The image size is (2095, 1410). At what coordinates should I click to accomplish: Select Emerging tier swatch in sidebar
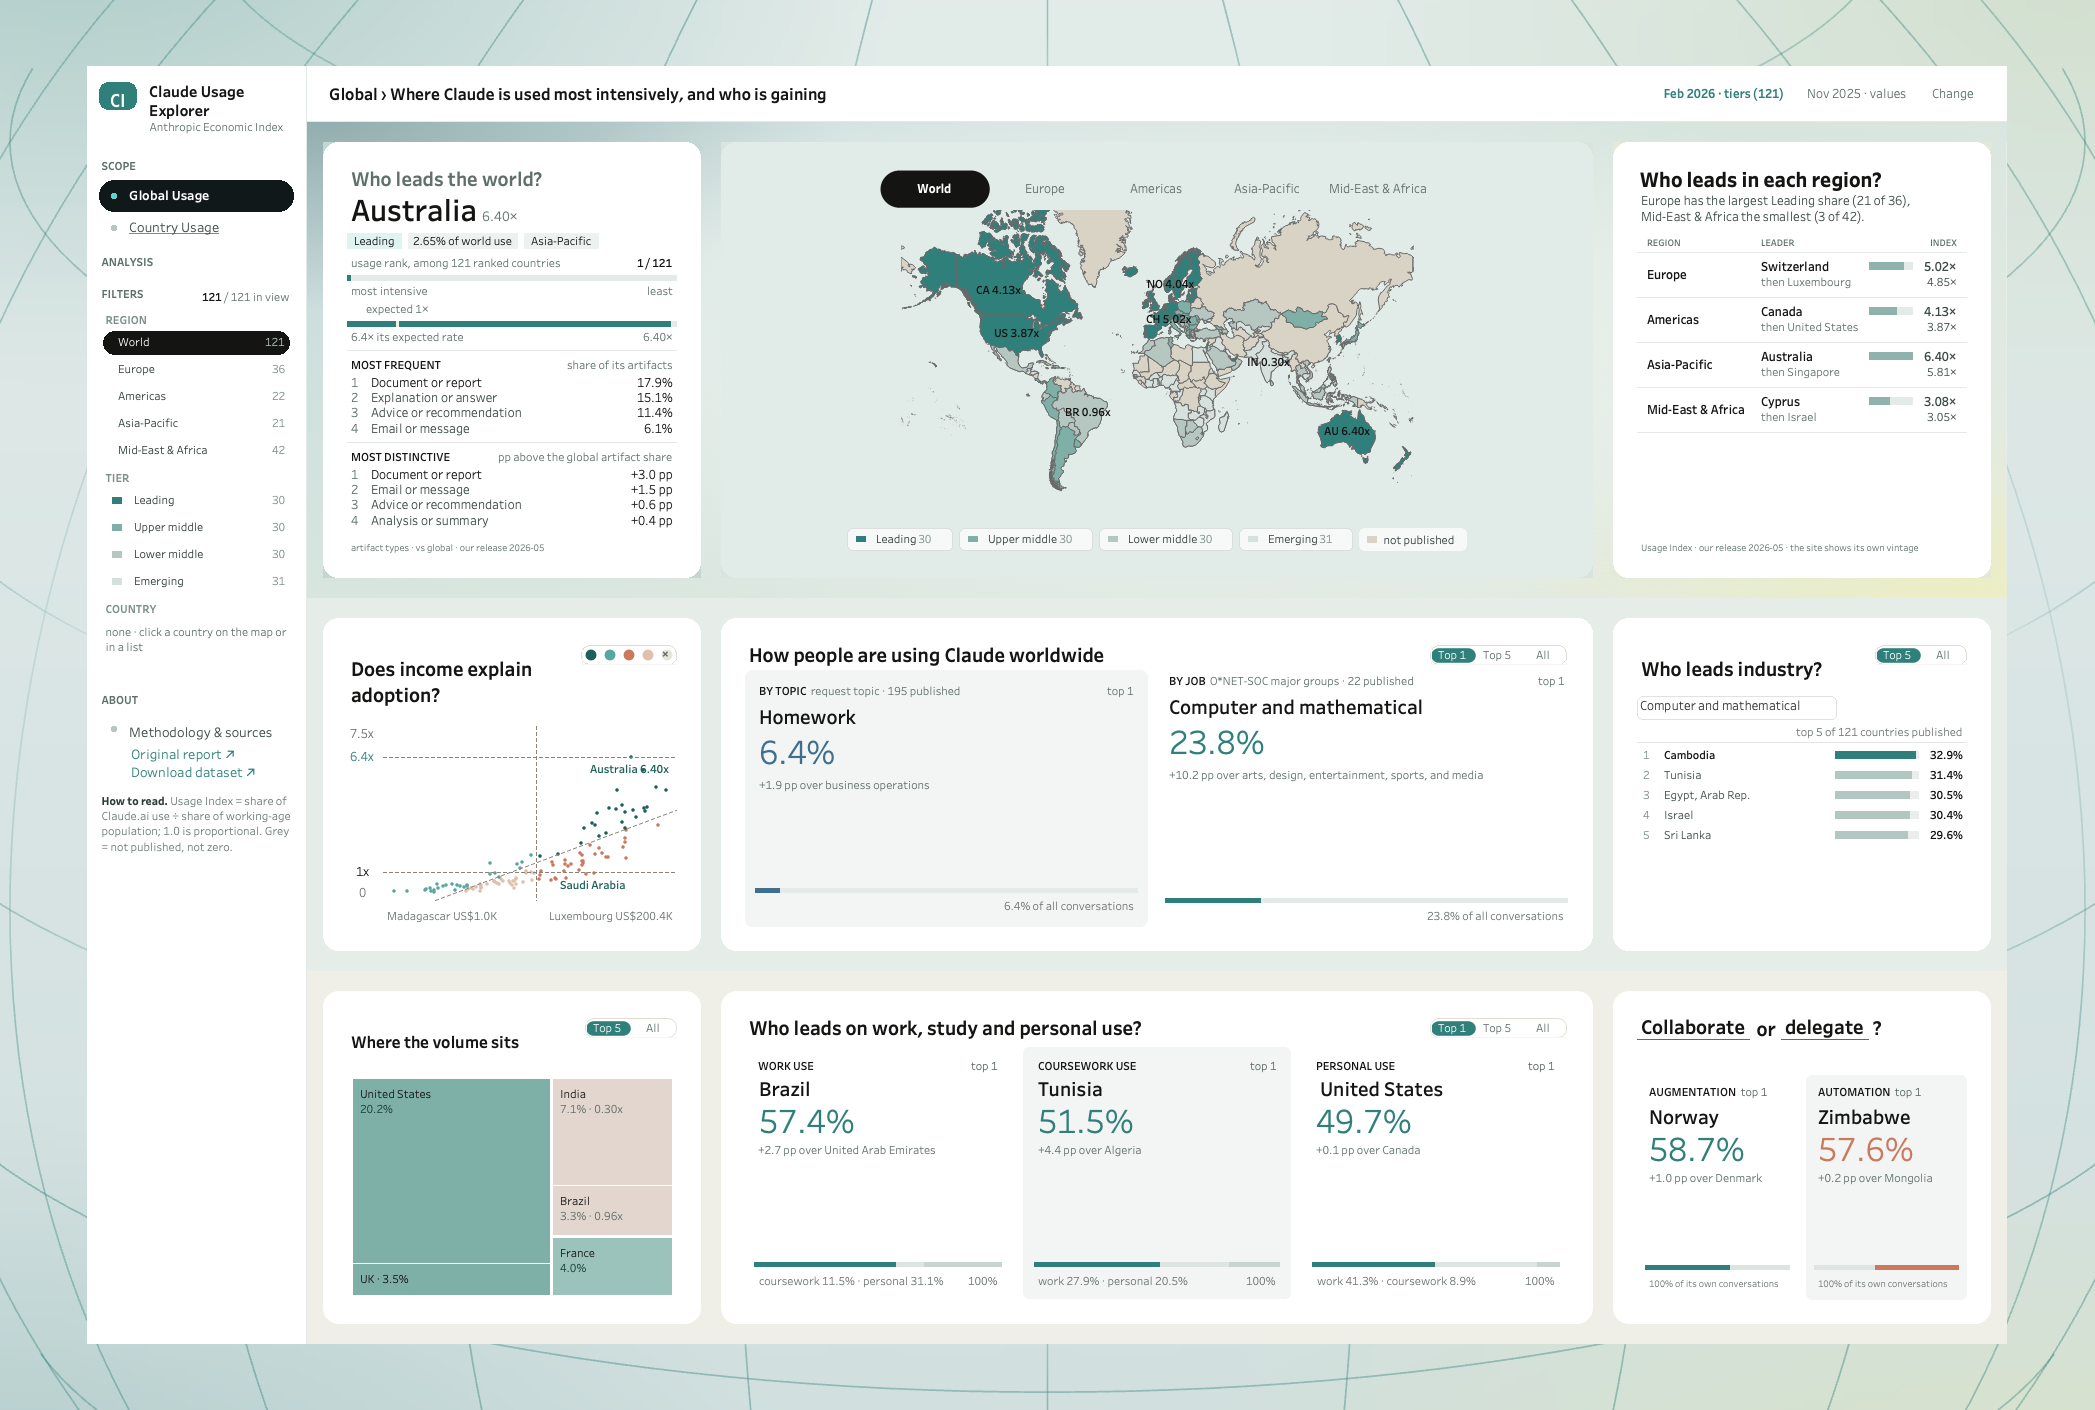tap(117, 581)
